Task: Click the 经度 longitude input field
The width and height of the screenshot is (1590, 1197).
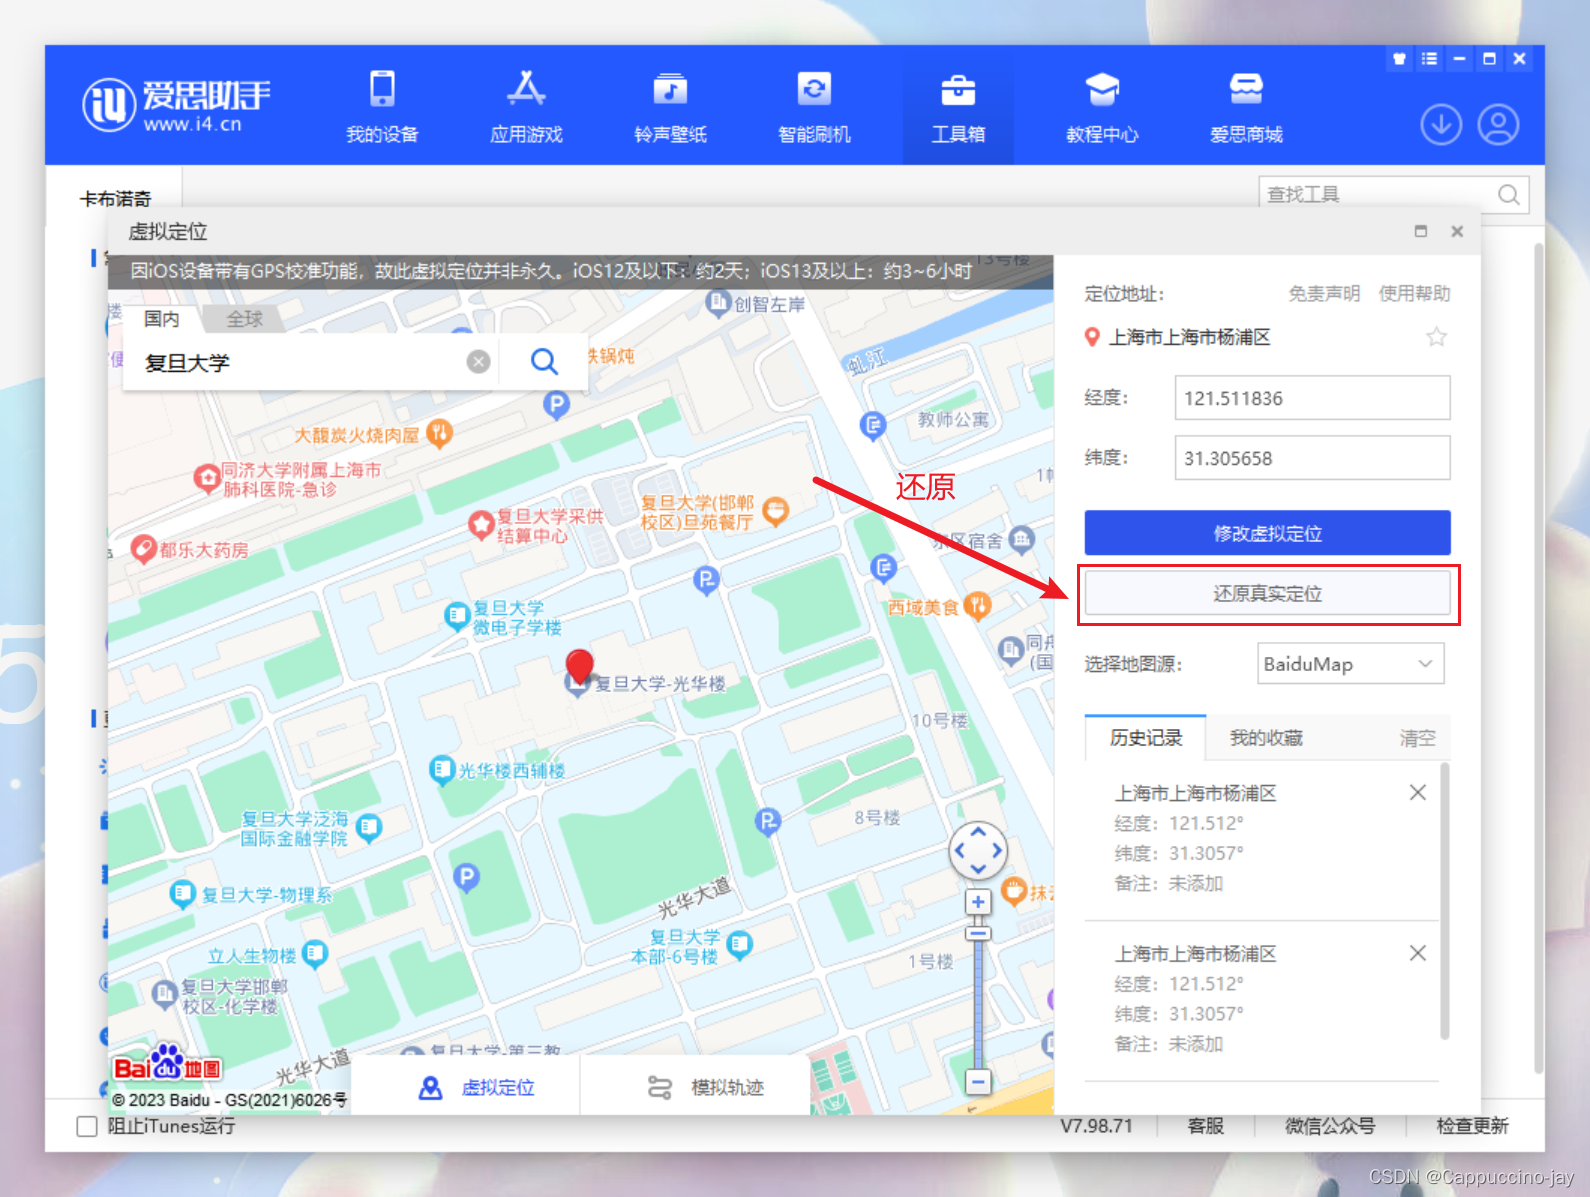Action: click(1312, 398)
